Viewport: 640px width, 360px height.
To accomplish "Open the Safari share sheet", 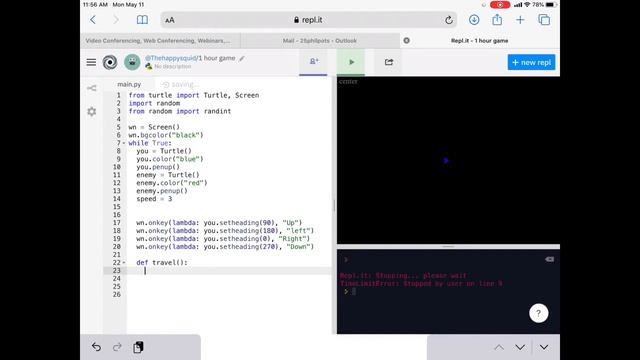I will [x=497, y=20].
